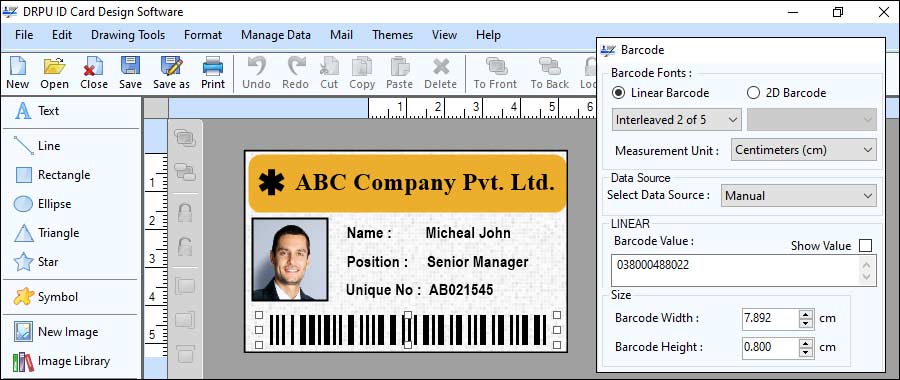The width and height of the screenshot is (900, 380).
Task: Open the Mail menu
Action: pos(342,35)
